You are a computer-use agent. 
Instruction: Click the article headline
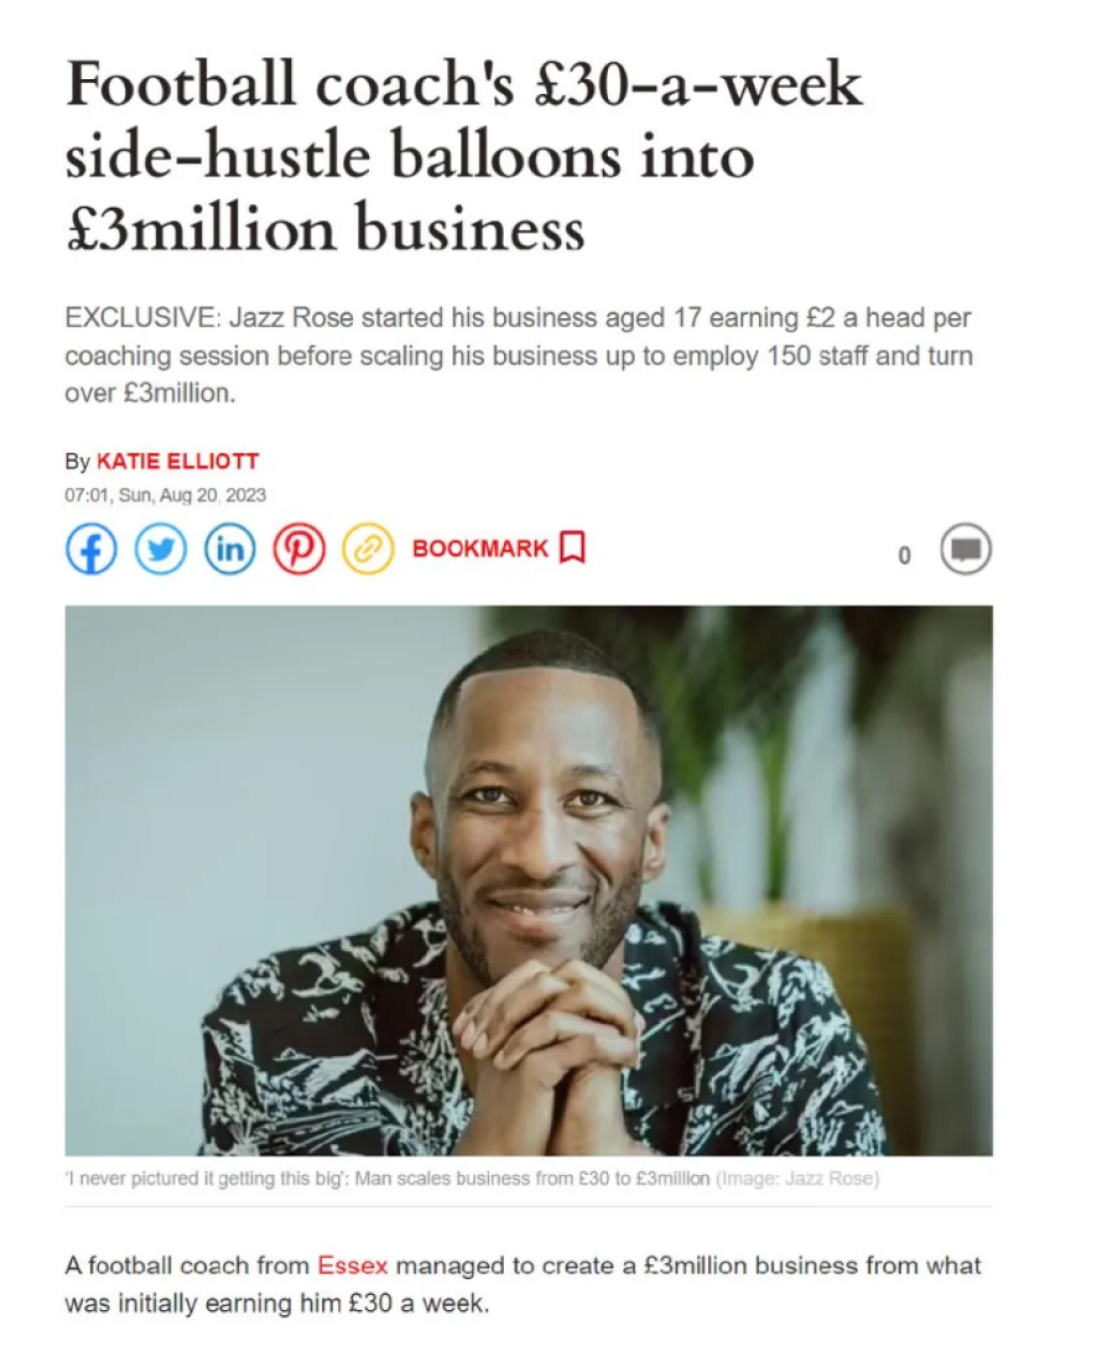(463, 156)
